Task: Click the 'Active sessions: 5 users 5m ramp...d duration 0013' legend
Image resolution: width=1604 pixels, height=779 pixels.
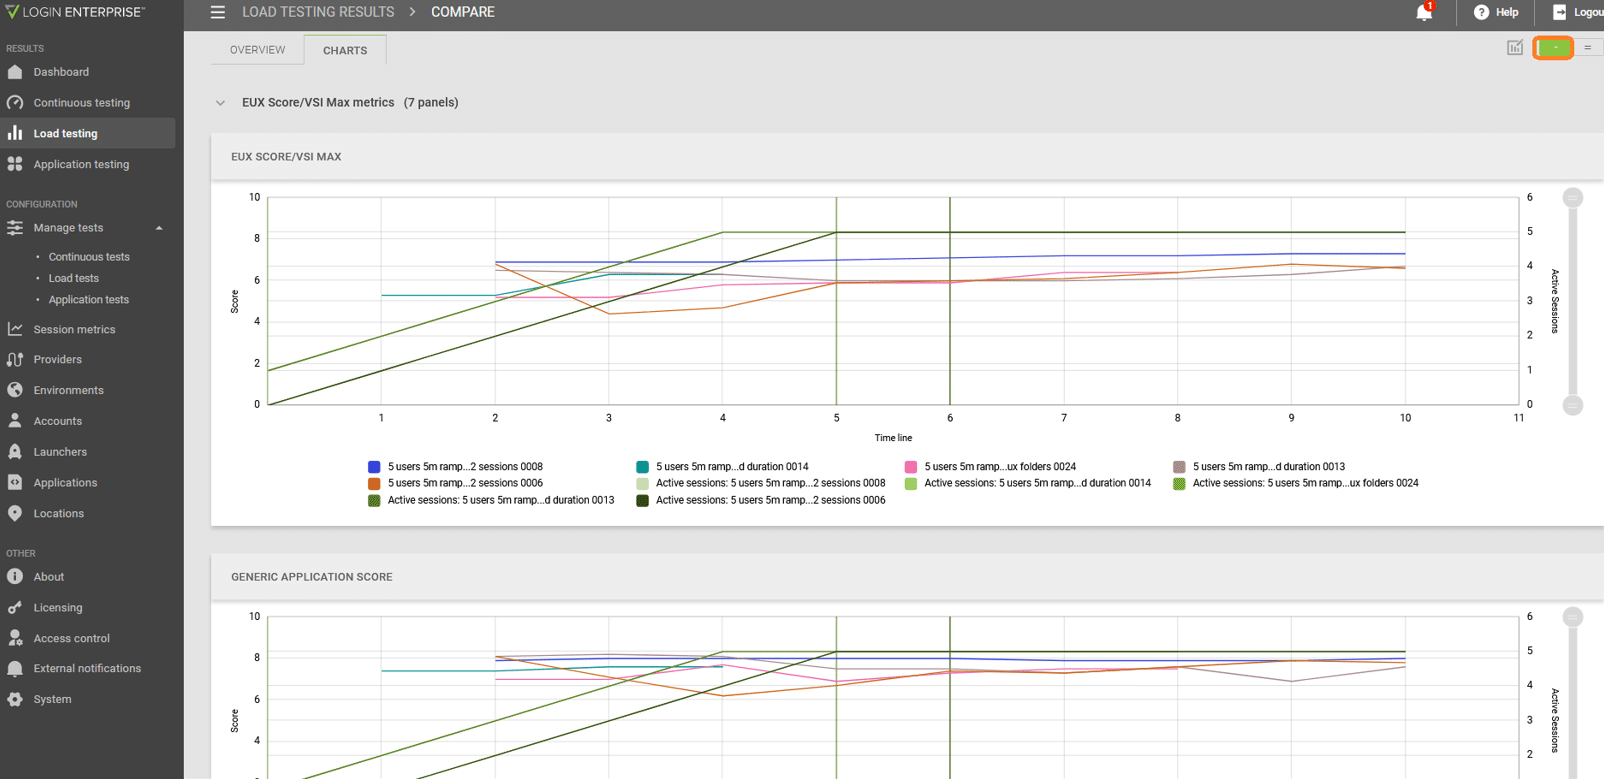Action: tap(491, 500)
